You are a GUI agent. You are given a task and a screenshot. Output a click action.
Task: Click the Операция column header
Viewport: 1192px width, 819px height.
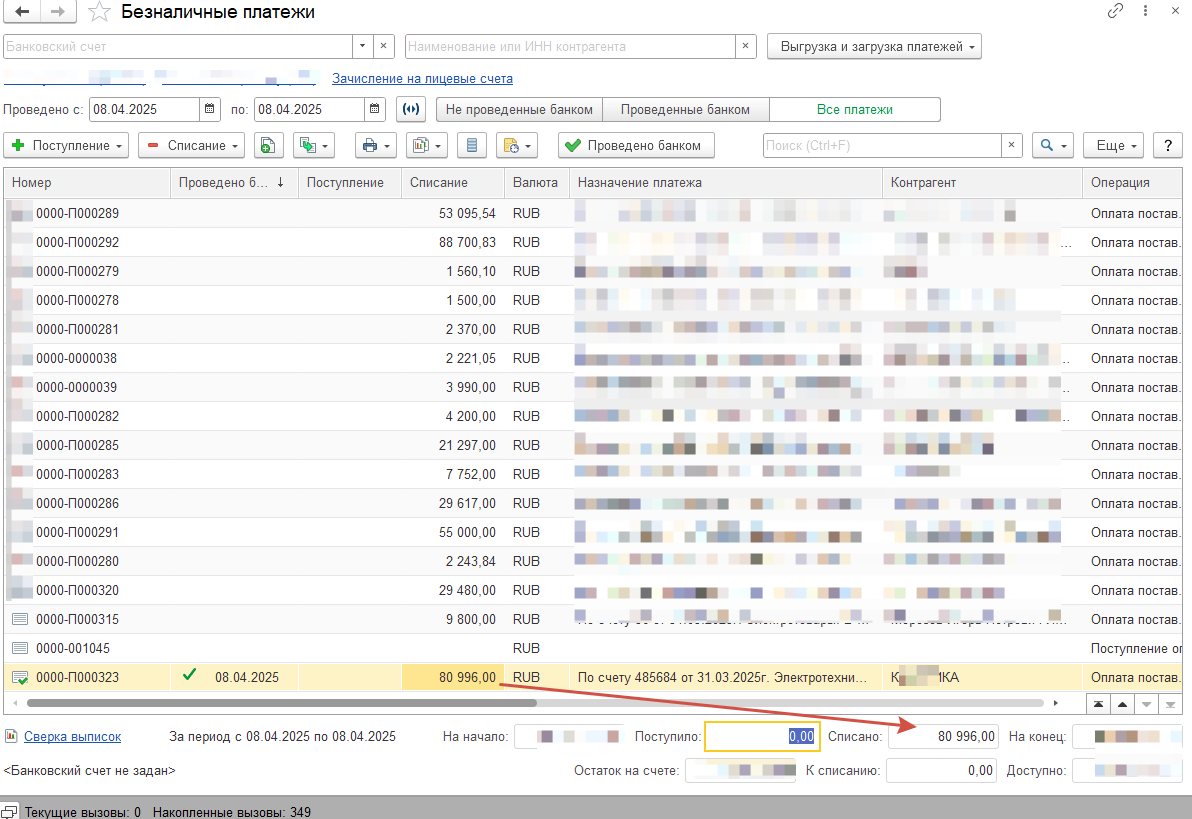(1132, 183)
